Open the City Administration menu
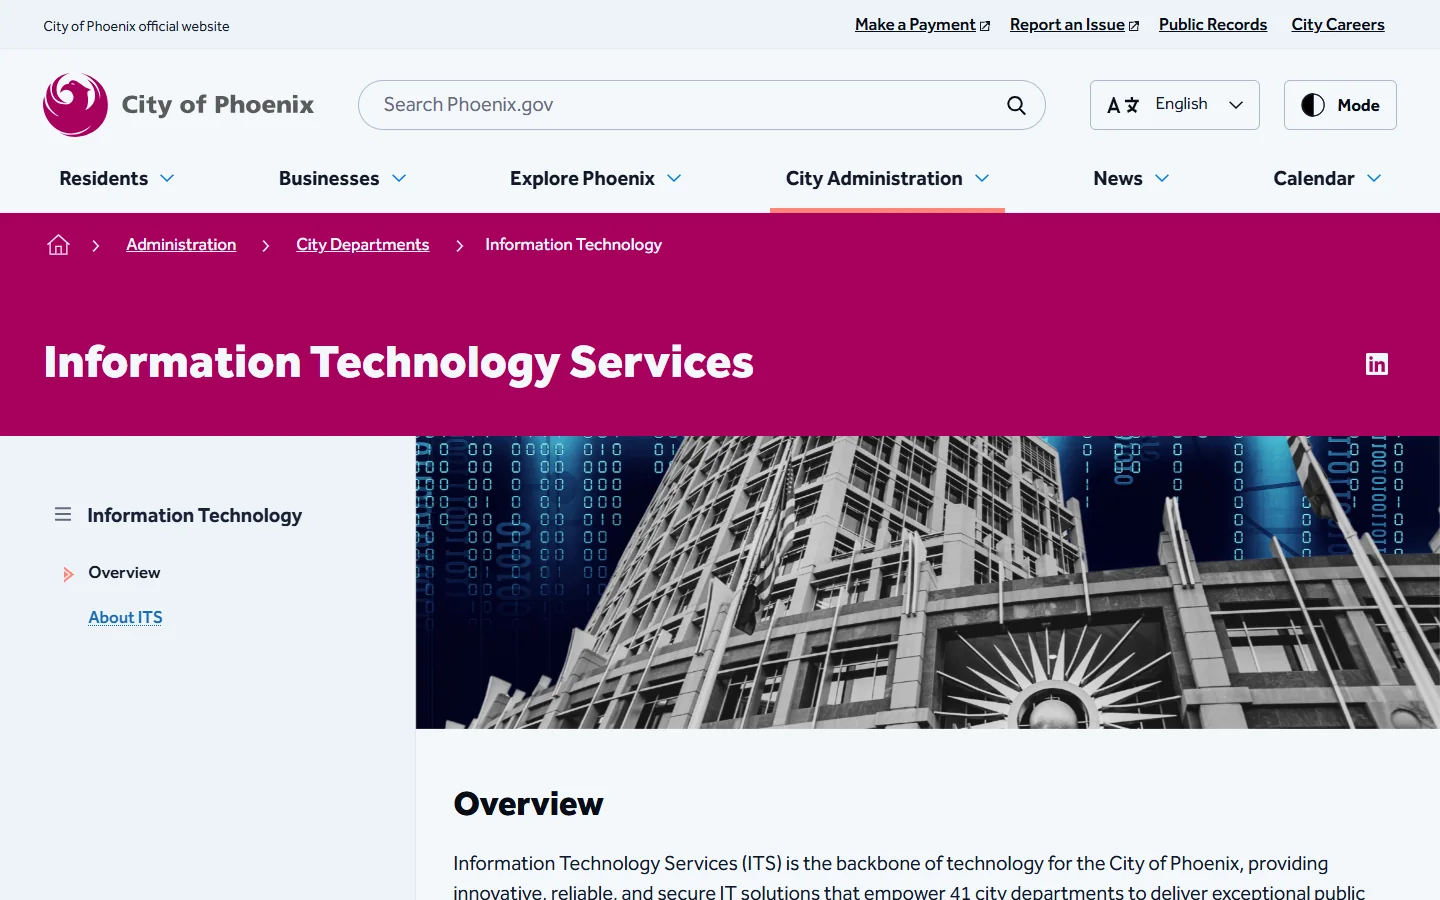The width and height of the screenshot is (1440, 900). click(x=887, y=178)
